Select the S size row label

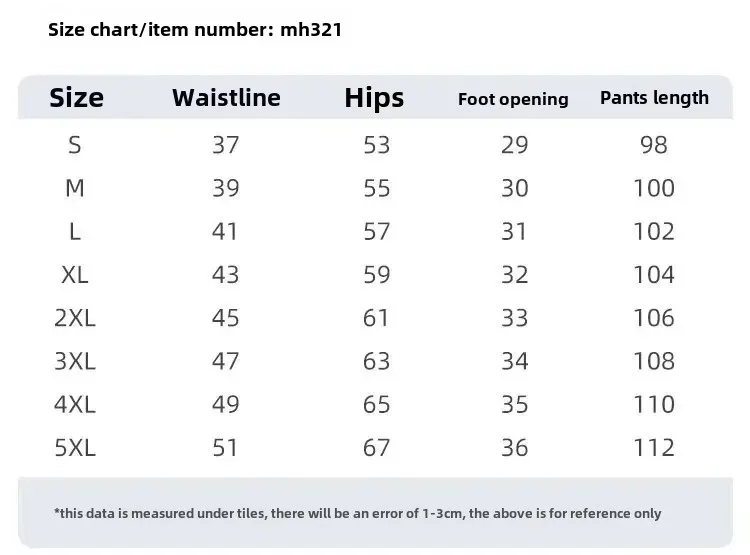[75, 145]
